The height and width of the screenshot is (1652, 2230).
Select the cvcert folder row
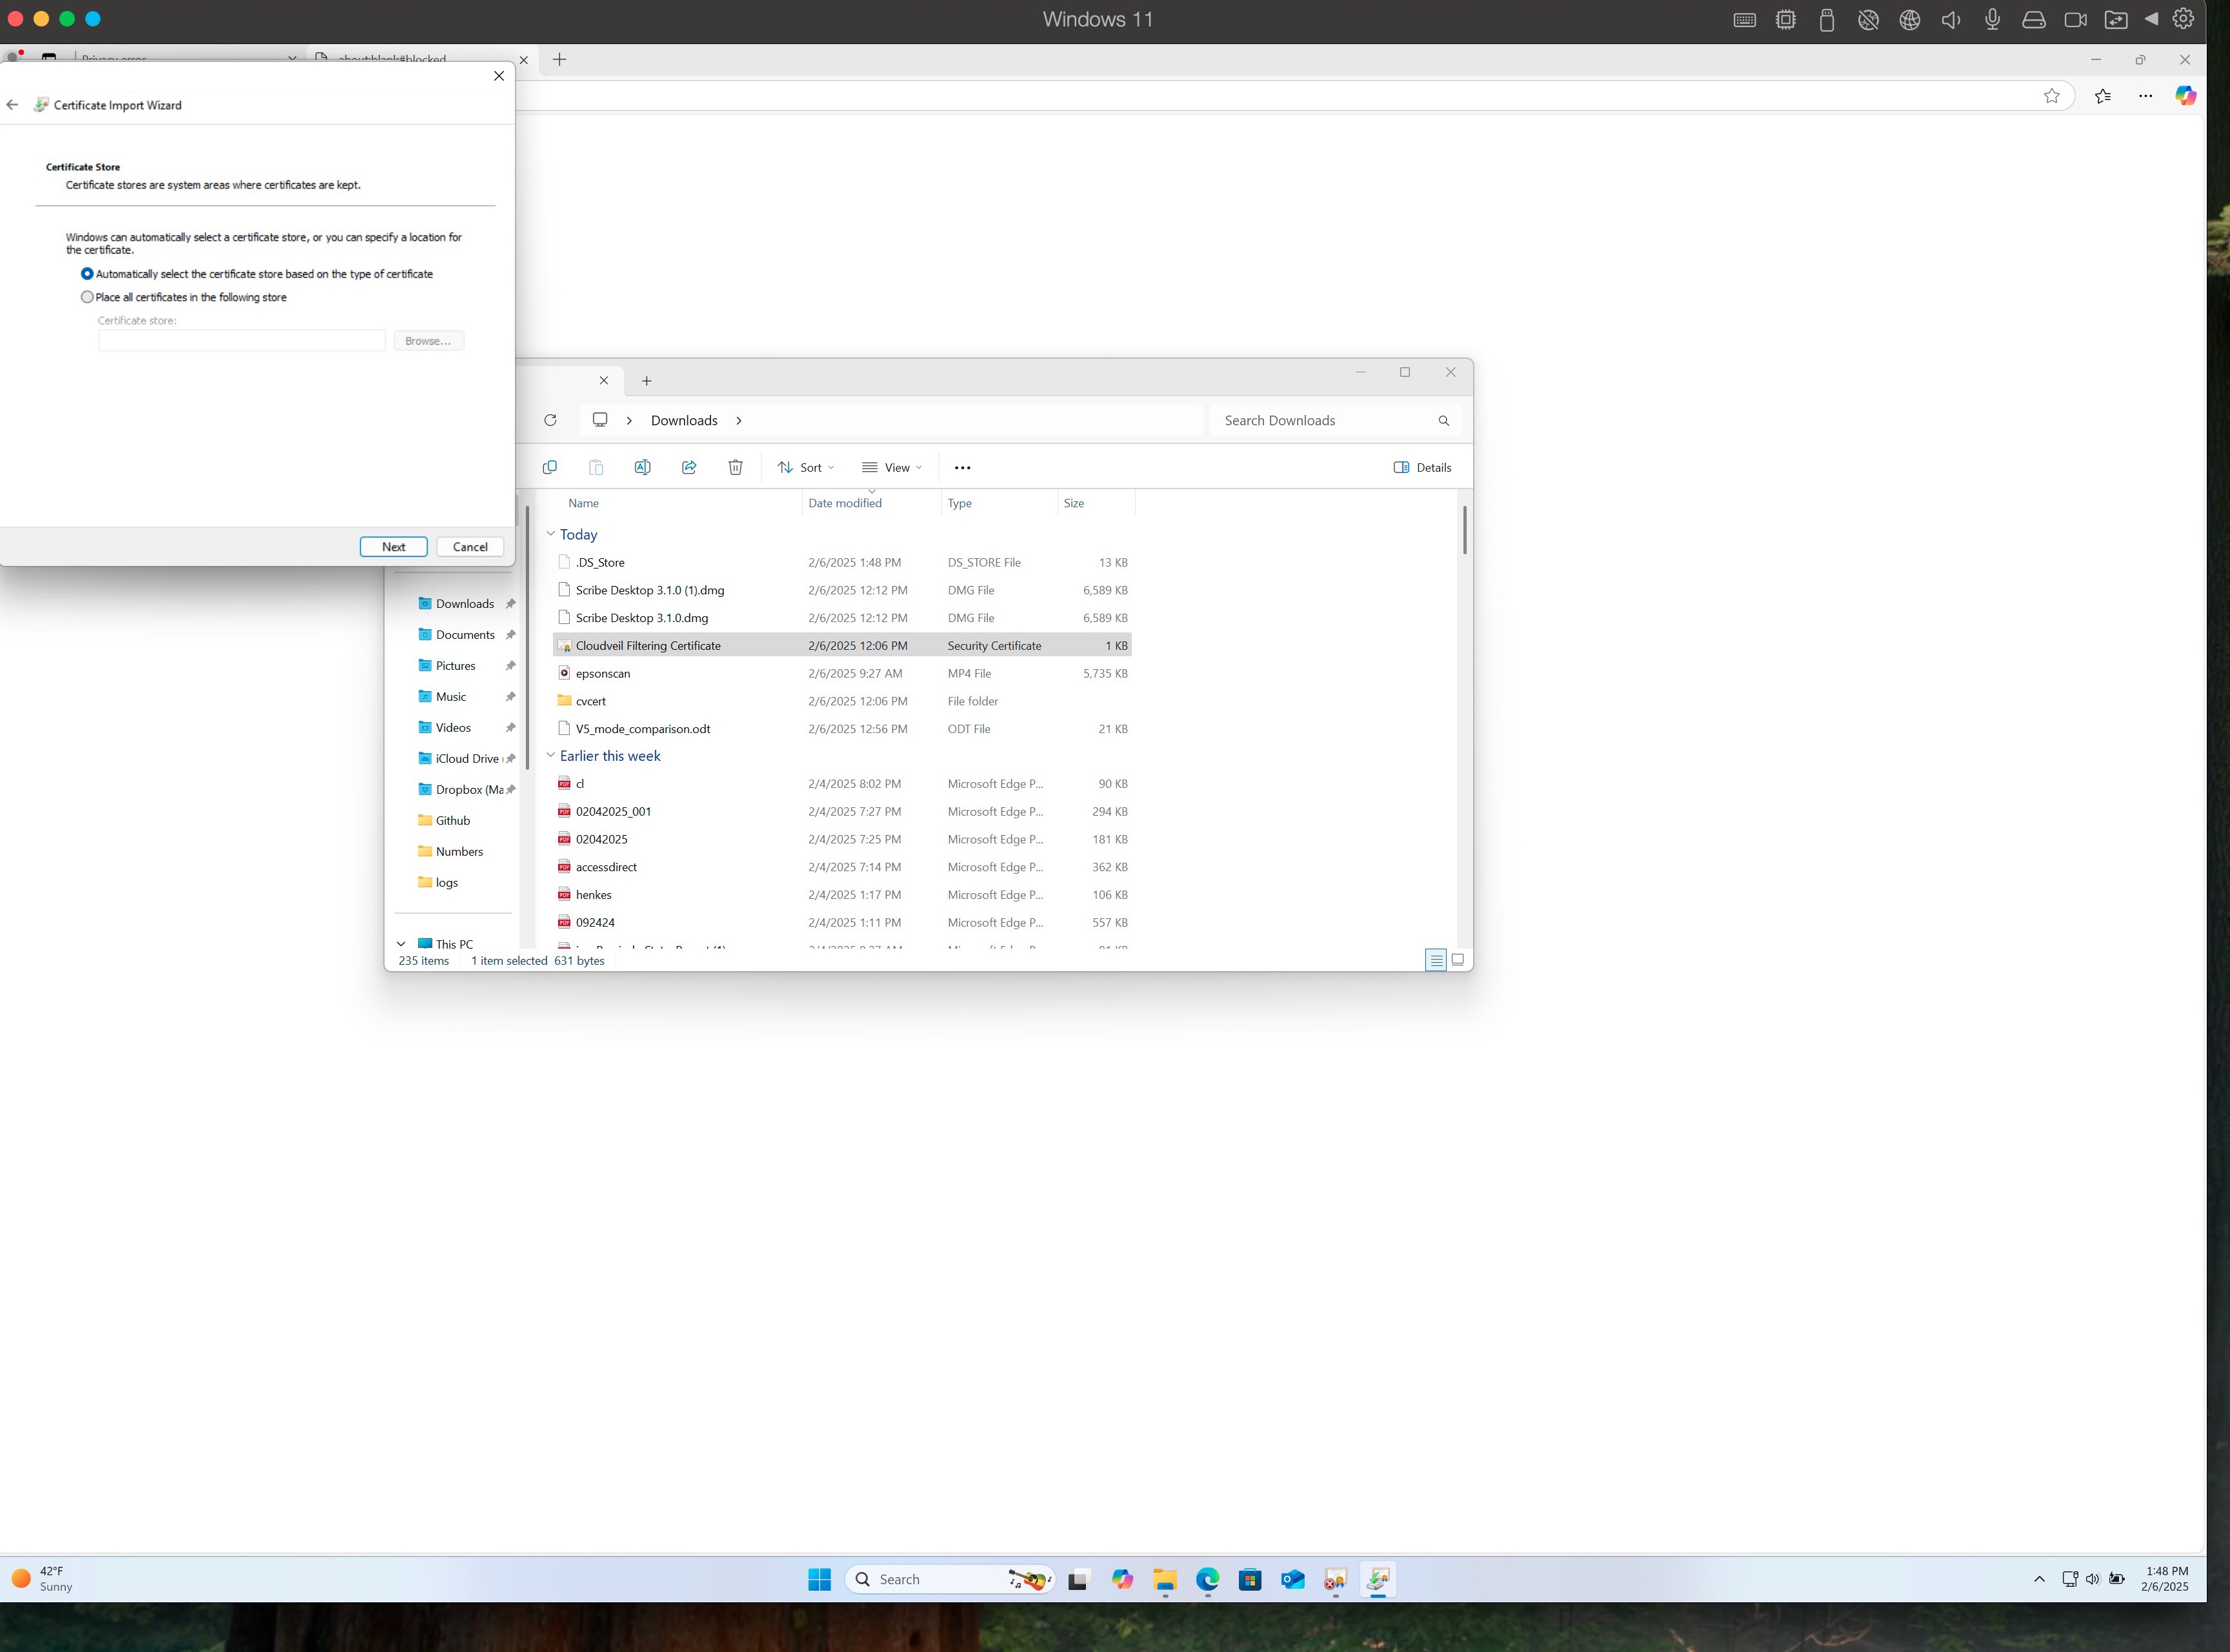tap(841, 701)
